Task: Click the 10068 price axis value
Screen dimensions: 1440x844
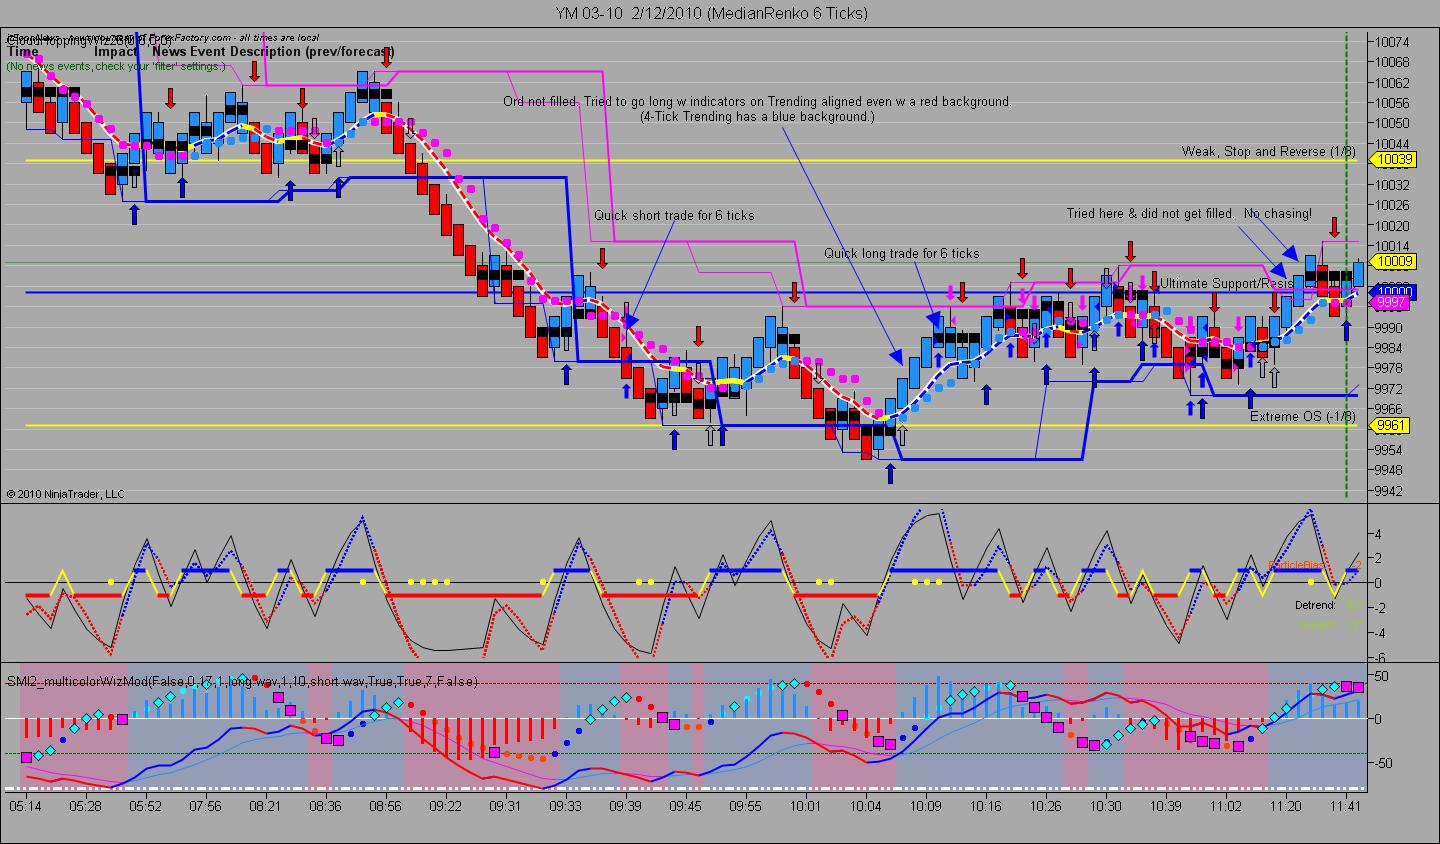Action: coord(1392,63)
